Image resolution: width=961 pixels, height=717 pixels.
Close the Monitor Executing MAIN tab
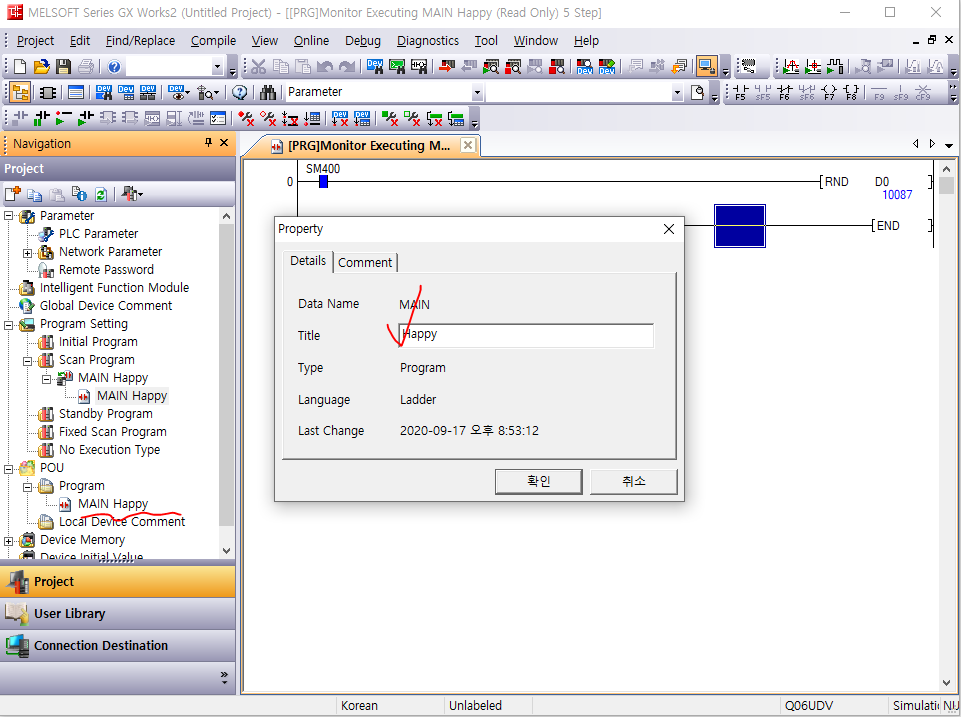tap(468, 145)
